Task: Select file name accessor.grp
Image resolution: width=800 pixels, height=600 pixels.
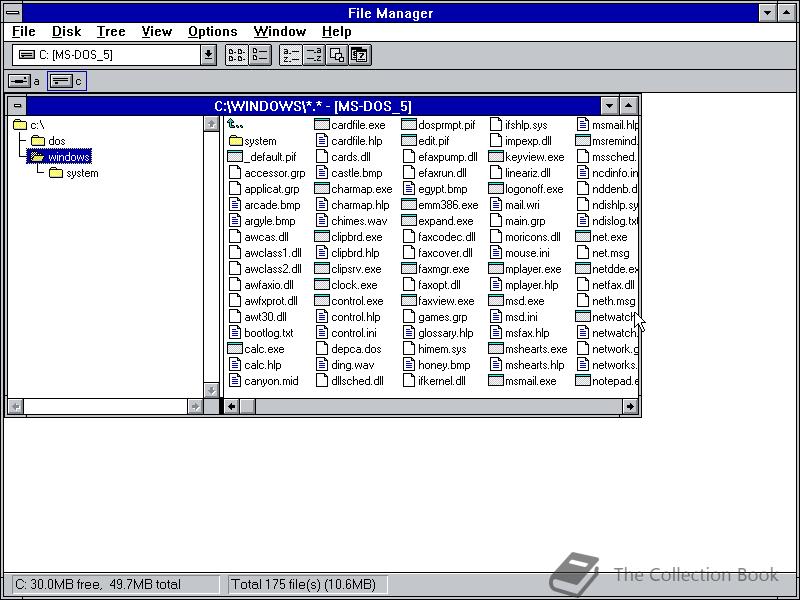Action: coord(274,173)
